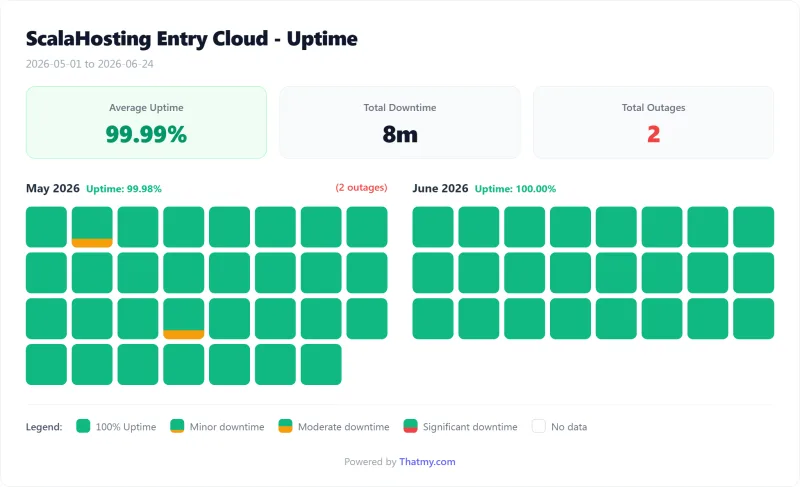800x487 pixels.
Task: Click the Total Outages 2 card
Action: (654, 122)
